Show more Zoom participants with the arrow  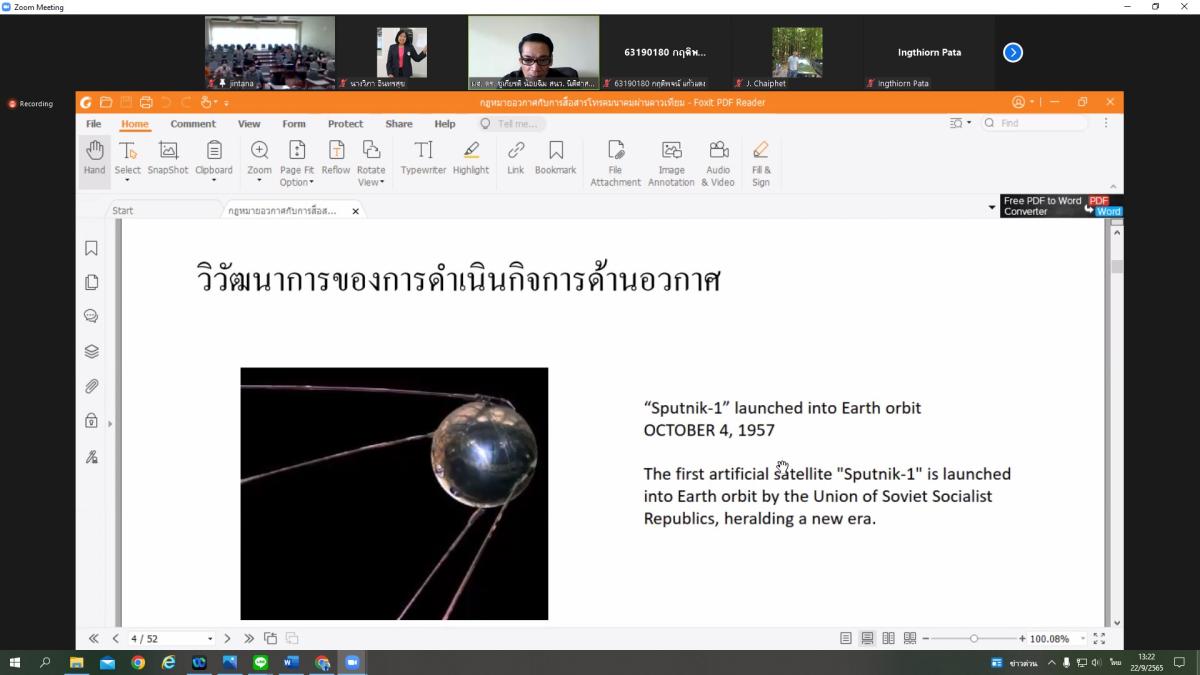coord(1013,52)
